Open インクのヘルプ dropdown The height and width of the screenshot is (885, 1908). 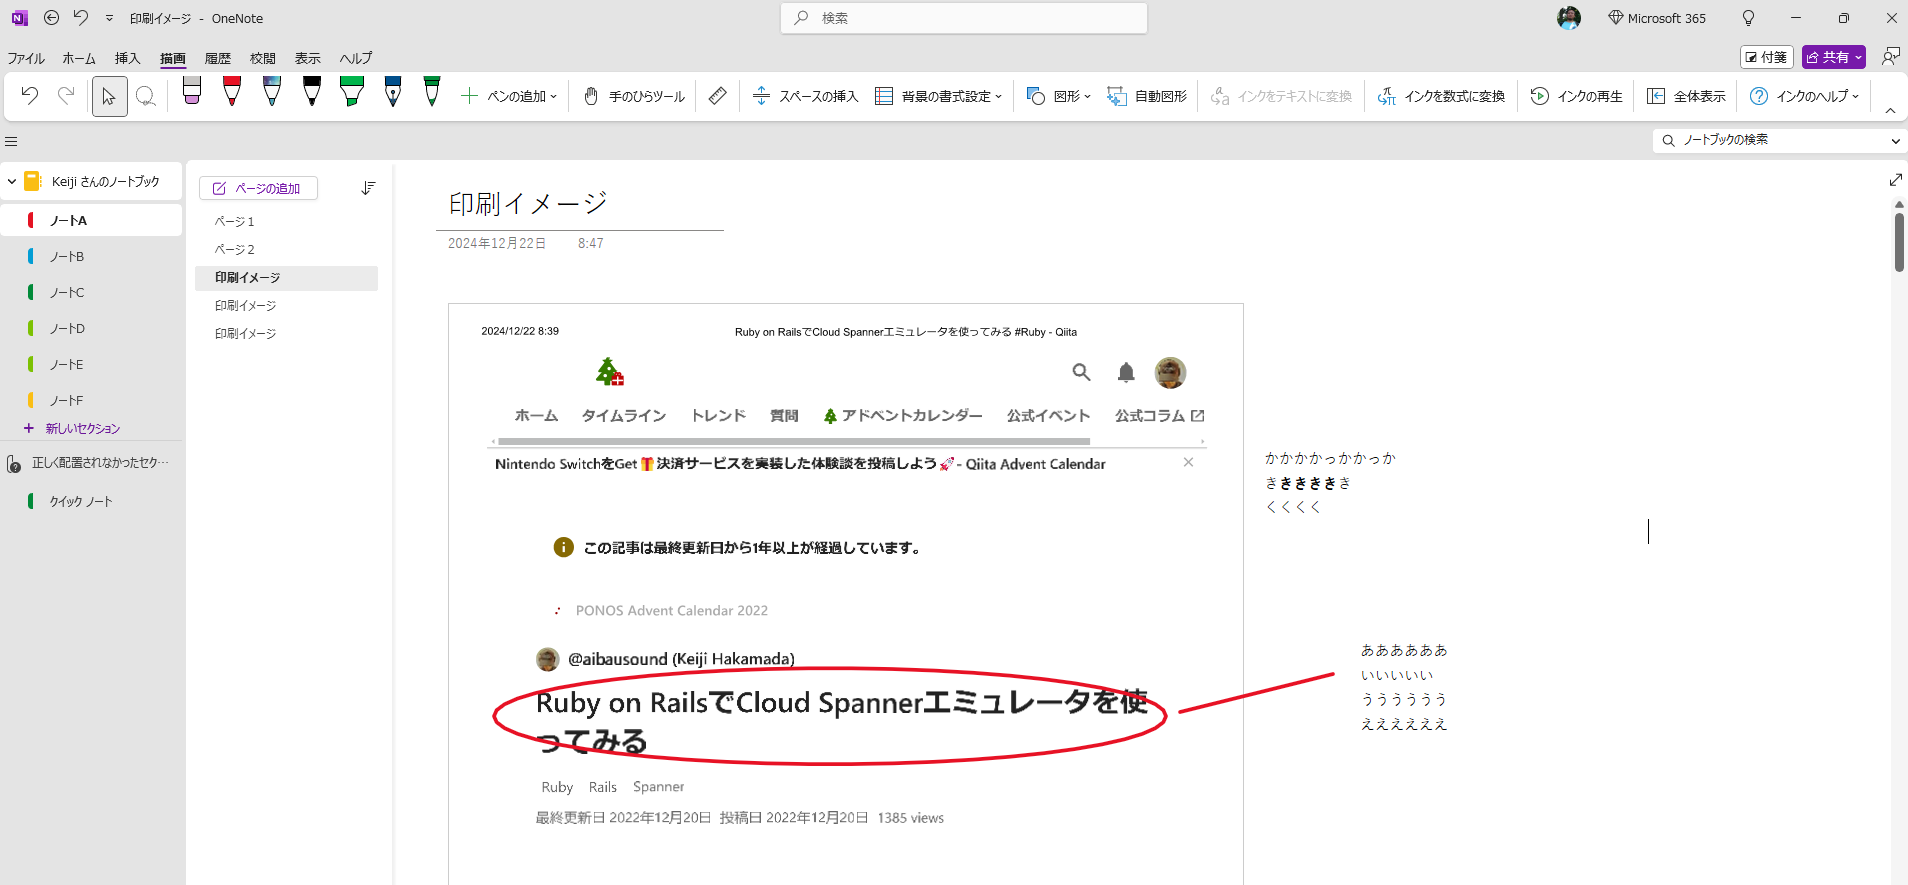click(x=1804, y=96)
